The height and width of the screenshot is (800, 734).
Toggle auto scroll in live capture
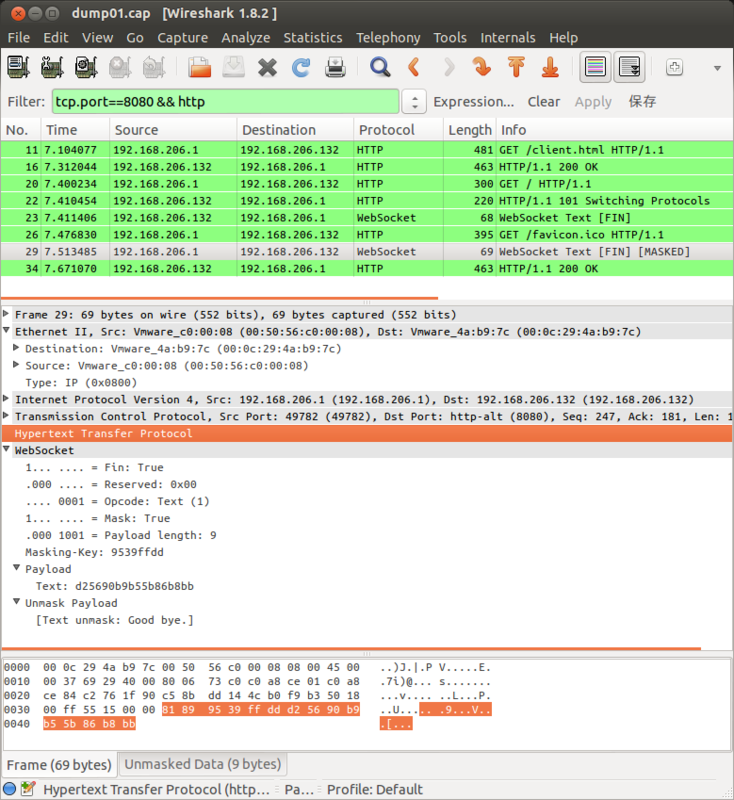point(629,67)
